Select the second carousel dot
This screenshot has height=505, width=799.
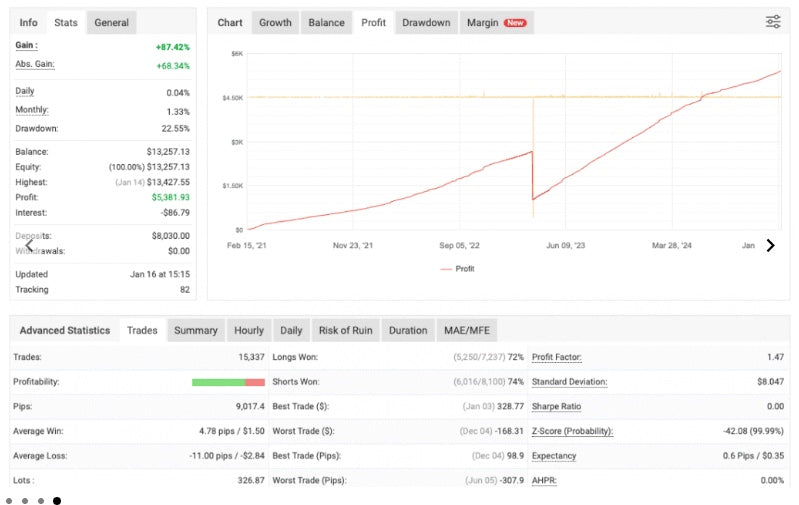[x=25, y=500]
